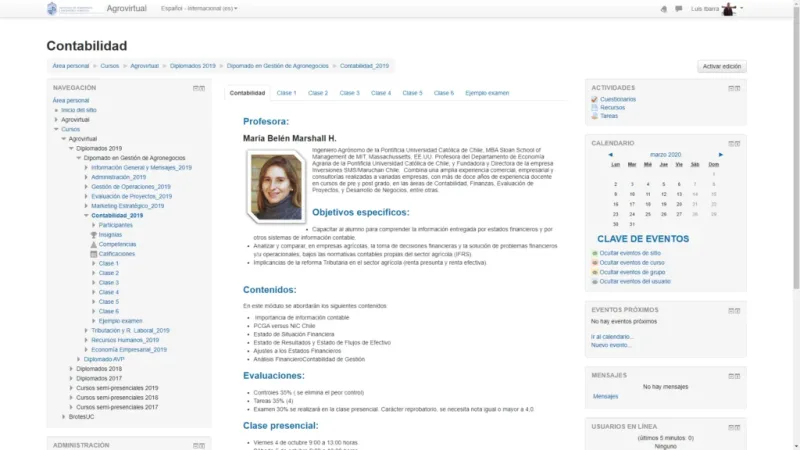Click the Agrovirtual site title
Viewport: 800px width, 450px height.
(127, 9)
